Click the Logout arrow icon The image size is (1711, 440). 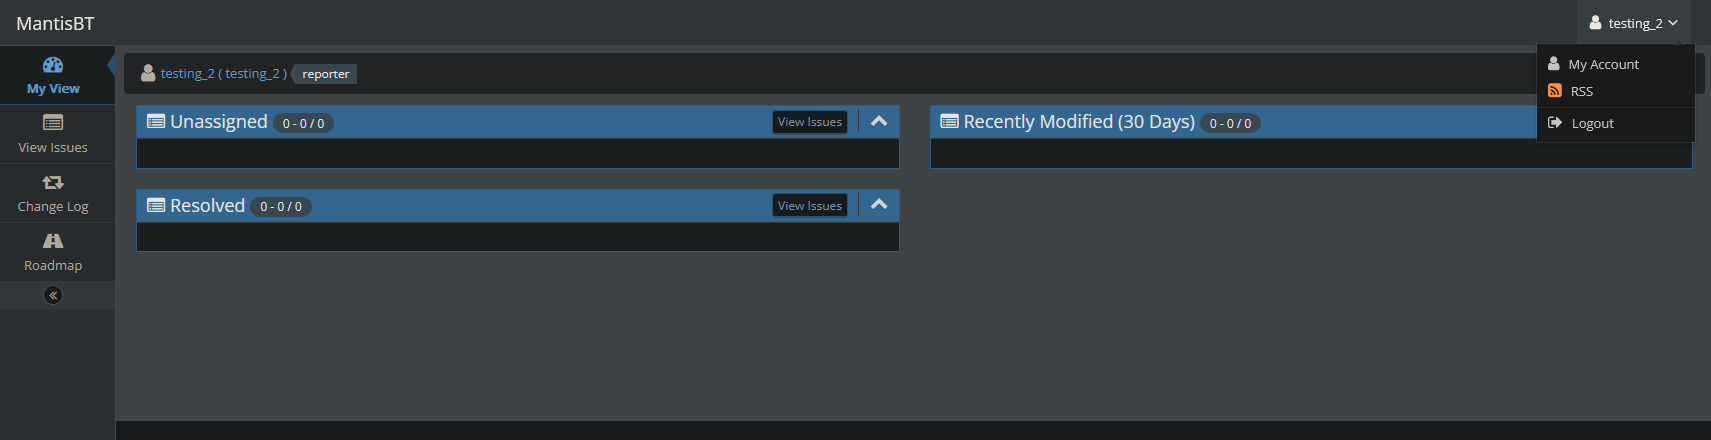click(x=1555, y=123)
